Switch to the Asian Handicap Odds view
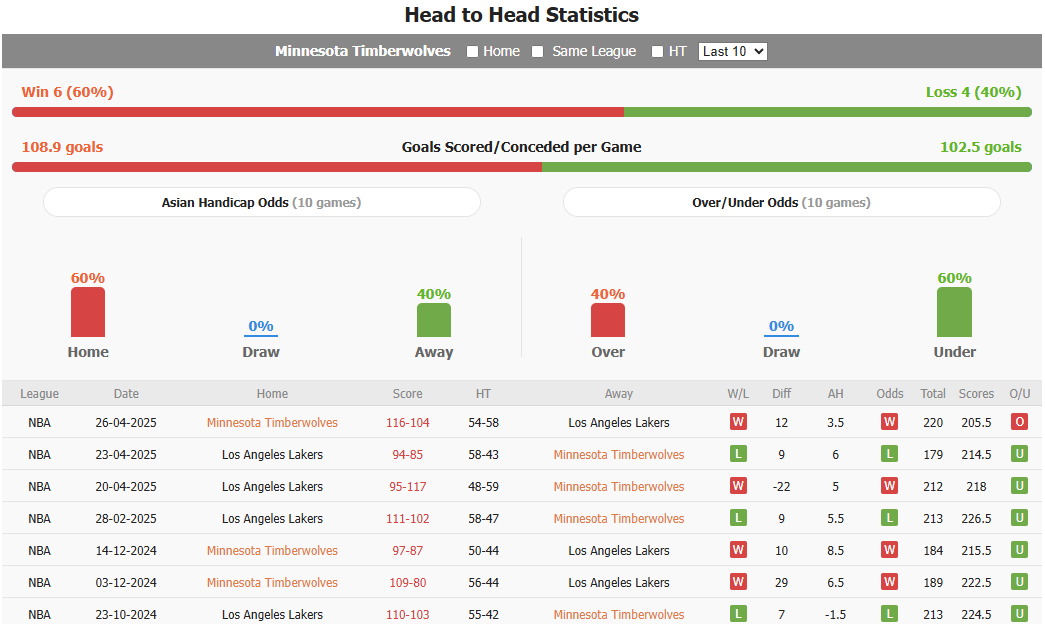 pos(261,201)
